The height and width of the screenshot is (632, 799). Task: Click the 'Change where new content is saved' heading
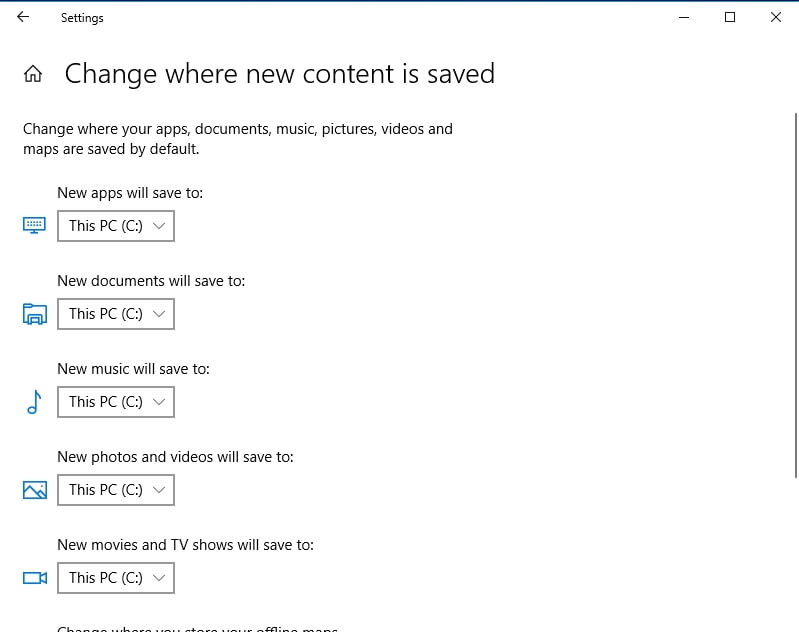pos(280,74)
